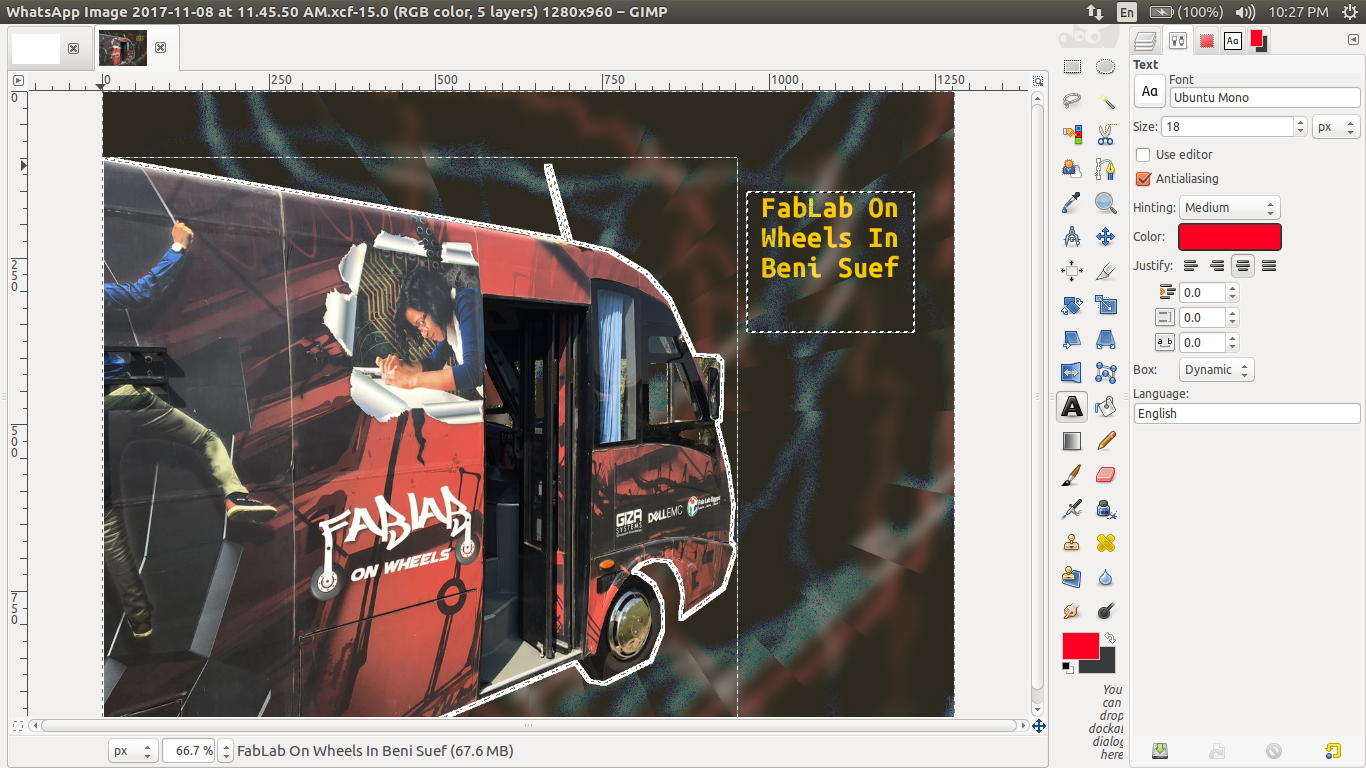
Task: Open the Box Dynamic dropdown
Action: click(x=1216, y=370)
